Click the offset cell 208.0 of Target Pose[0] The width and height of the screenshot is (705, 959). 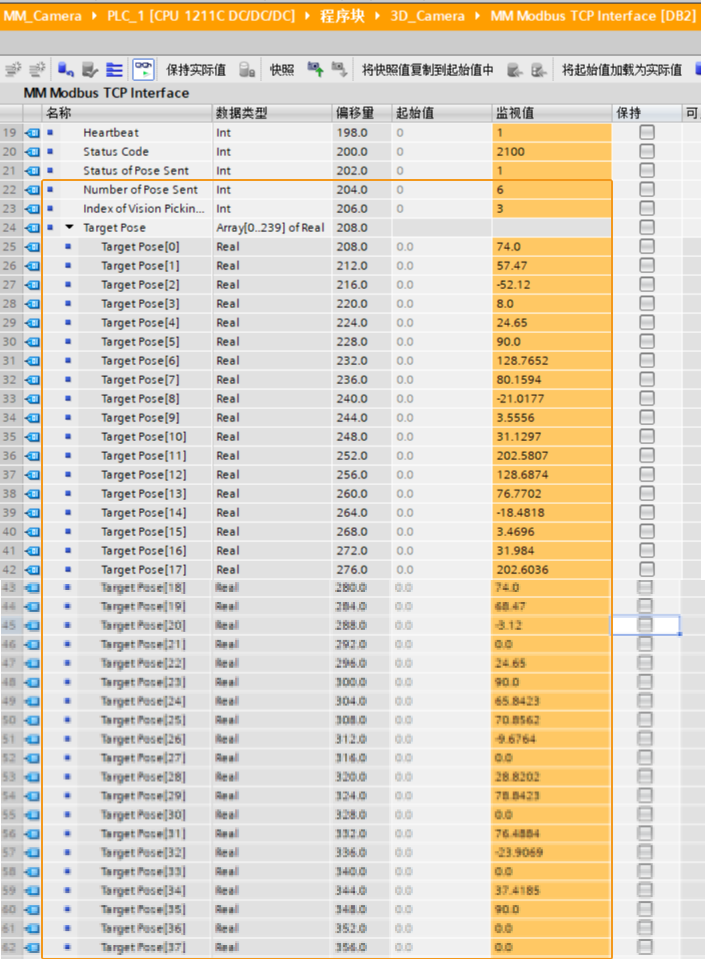(362, 246)
